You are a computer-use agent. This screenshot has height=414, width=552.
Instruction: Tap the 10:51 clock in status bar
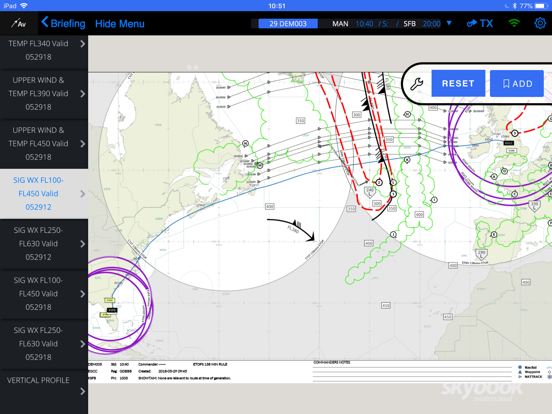coord(277,6)
